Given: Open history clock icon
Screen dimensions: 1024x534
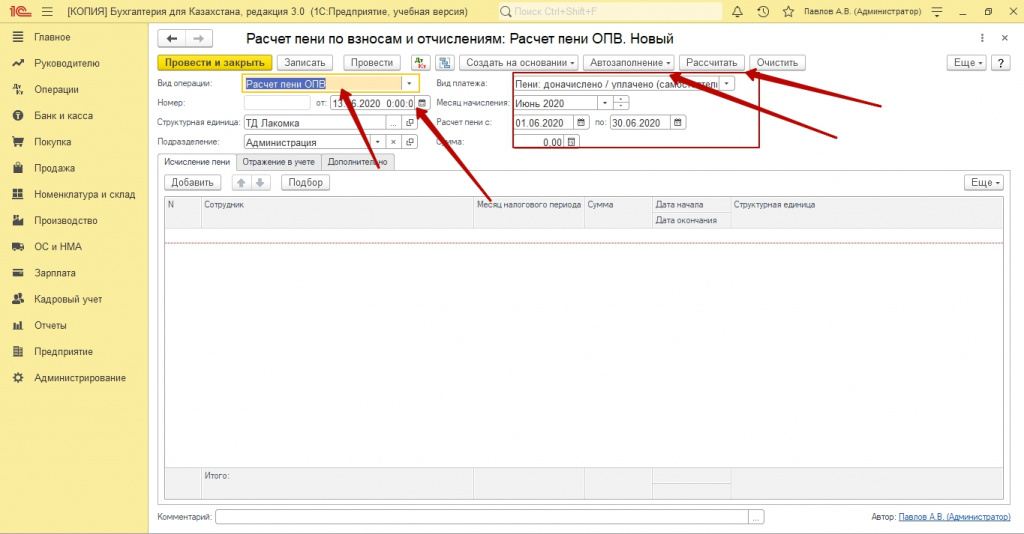Looking at the screenshot, I should click(763, 12).
